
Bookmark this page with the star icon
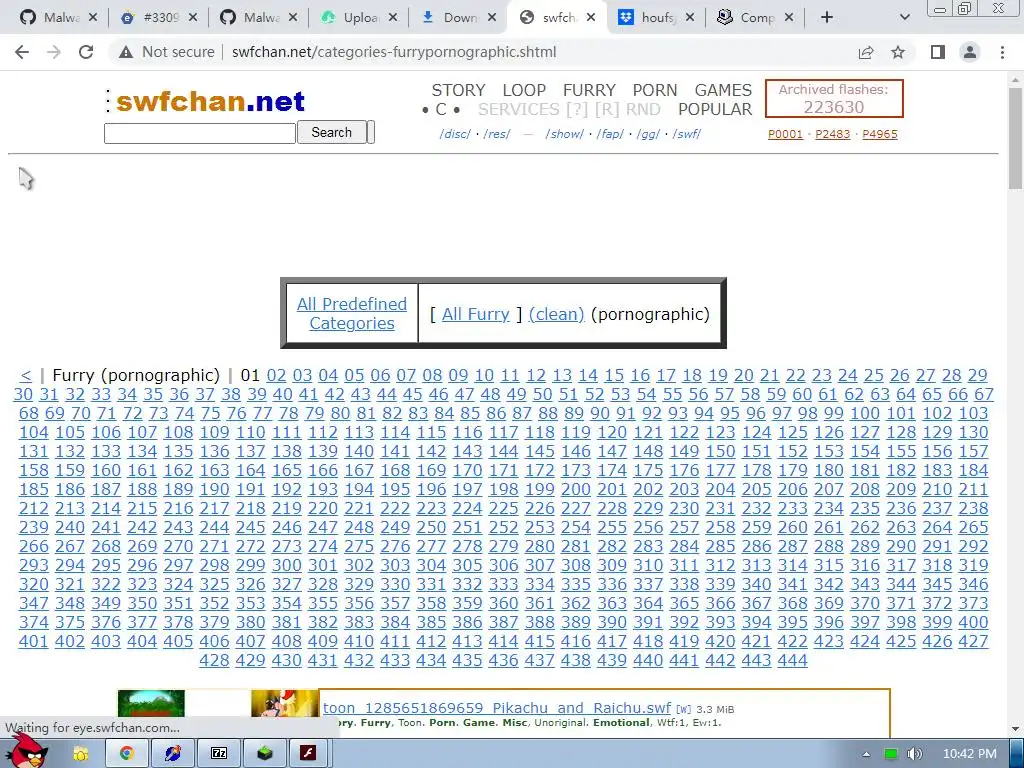898,52
